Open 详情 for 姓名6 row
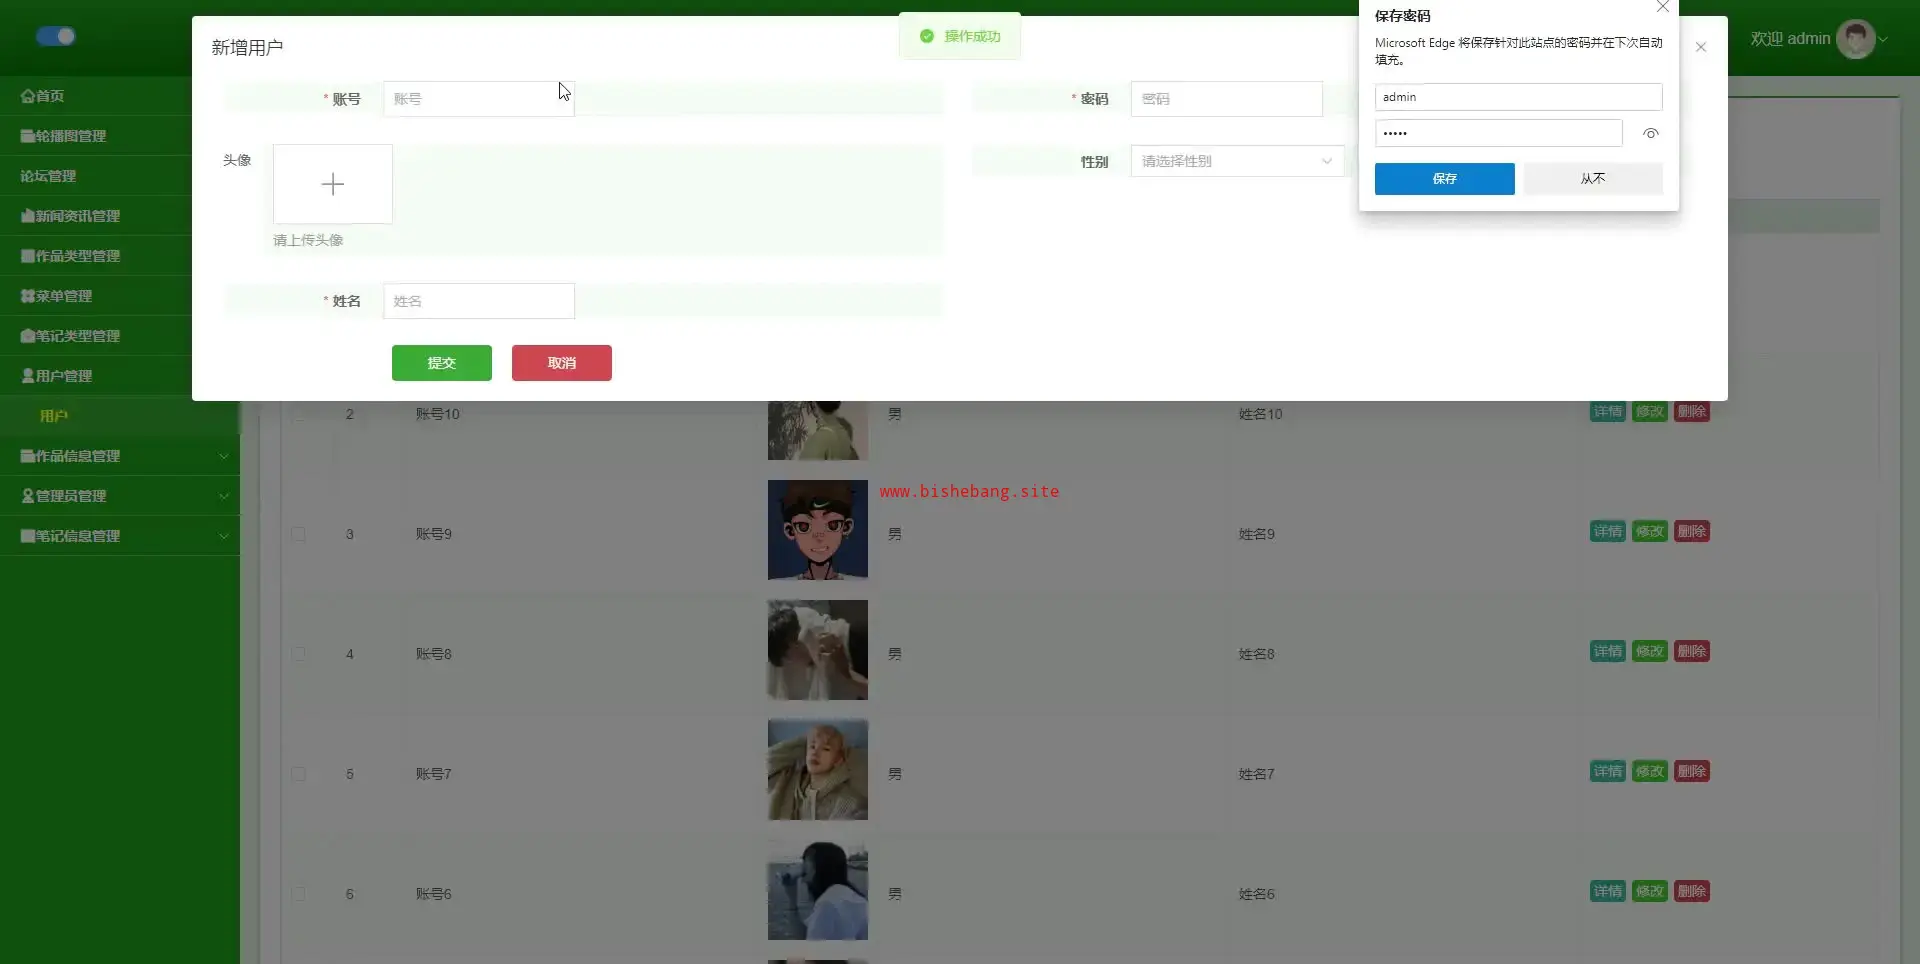1920x964 pixels. pyautogui.click(x=1608, y=891)
